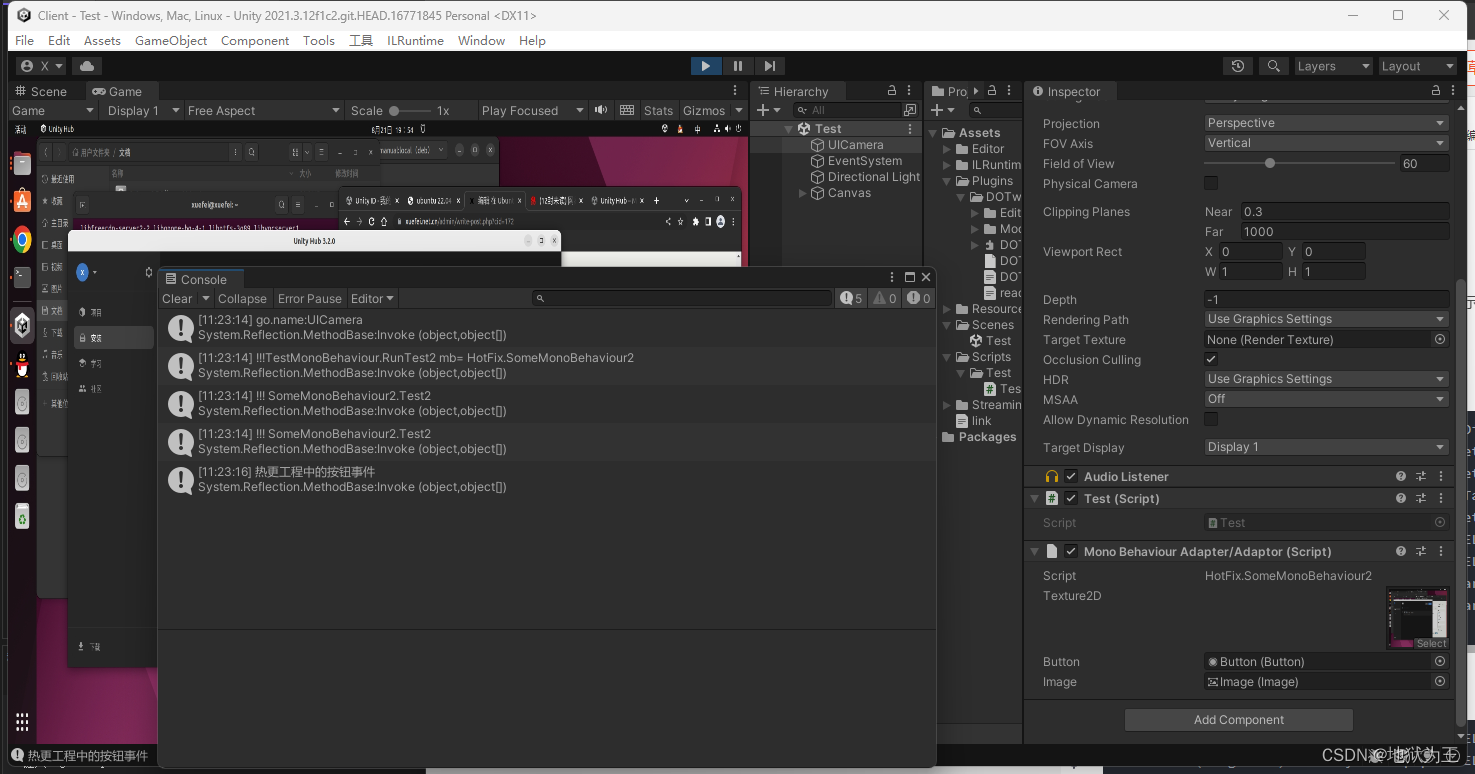Image resolution: width=1475 pixels, height=774 pixels.
Task: Click the Chrome icon in Ubuntu dock
Action: click(x=21, y=240)
